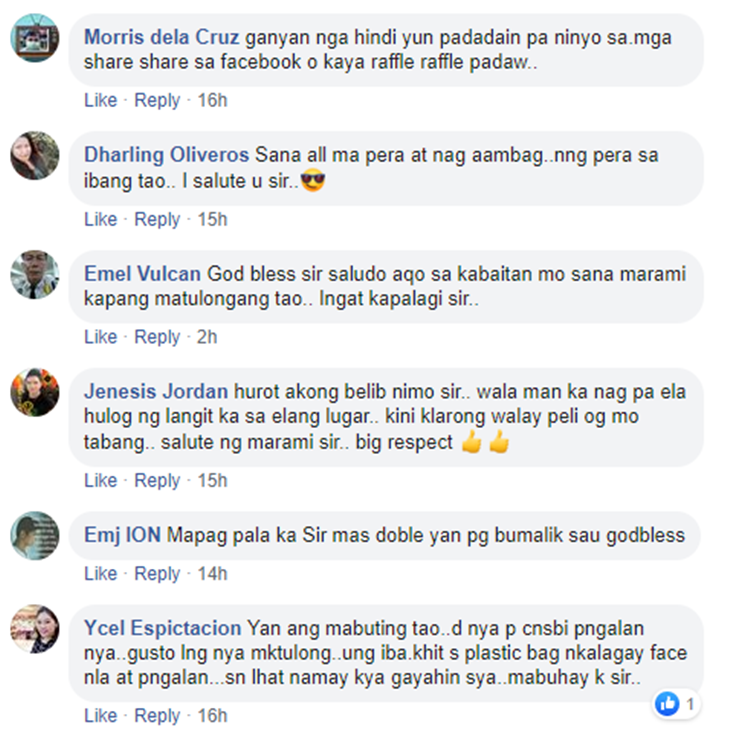Open Dharling Oliveros's profile picture
Viewport: 750px width, 730px height.
[x=35, y=155]
